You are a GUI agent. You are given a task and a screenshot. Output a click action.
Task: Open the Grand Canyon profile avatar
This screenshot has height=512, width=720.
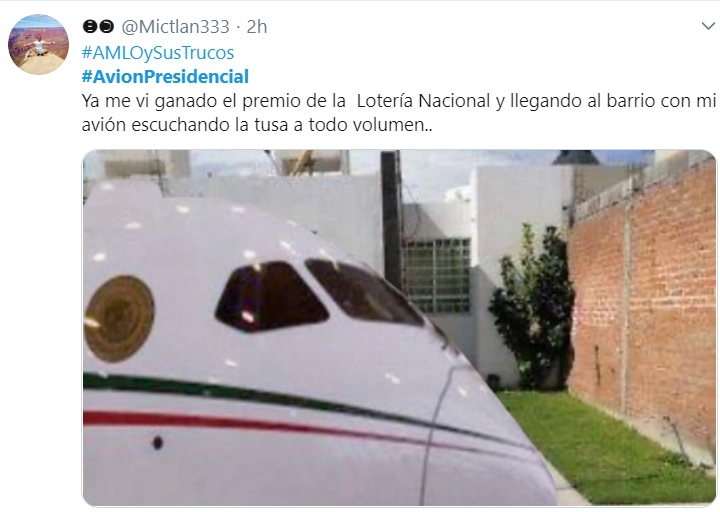coord(39,45)
